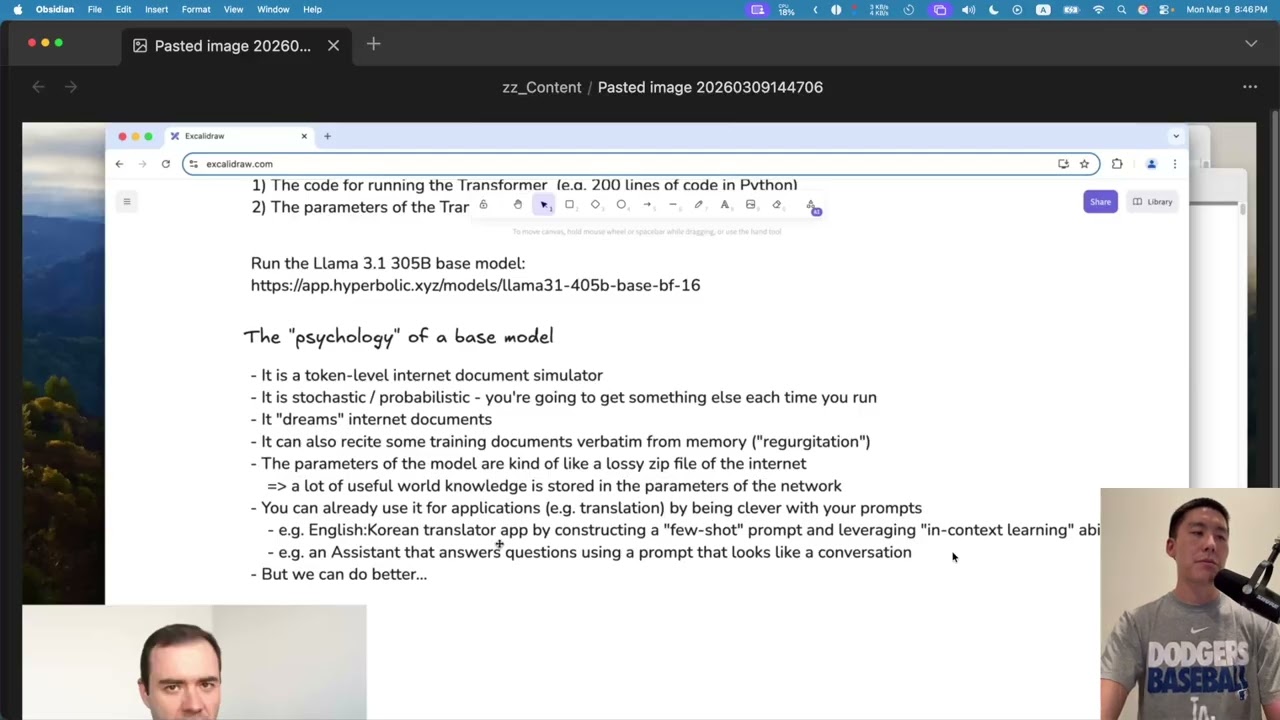Open the File menu
Screen dimensions: 1280x720
pos(94,9)
